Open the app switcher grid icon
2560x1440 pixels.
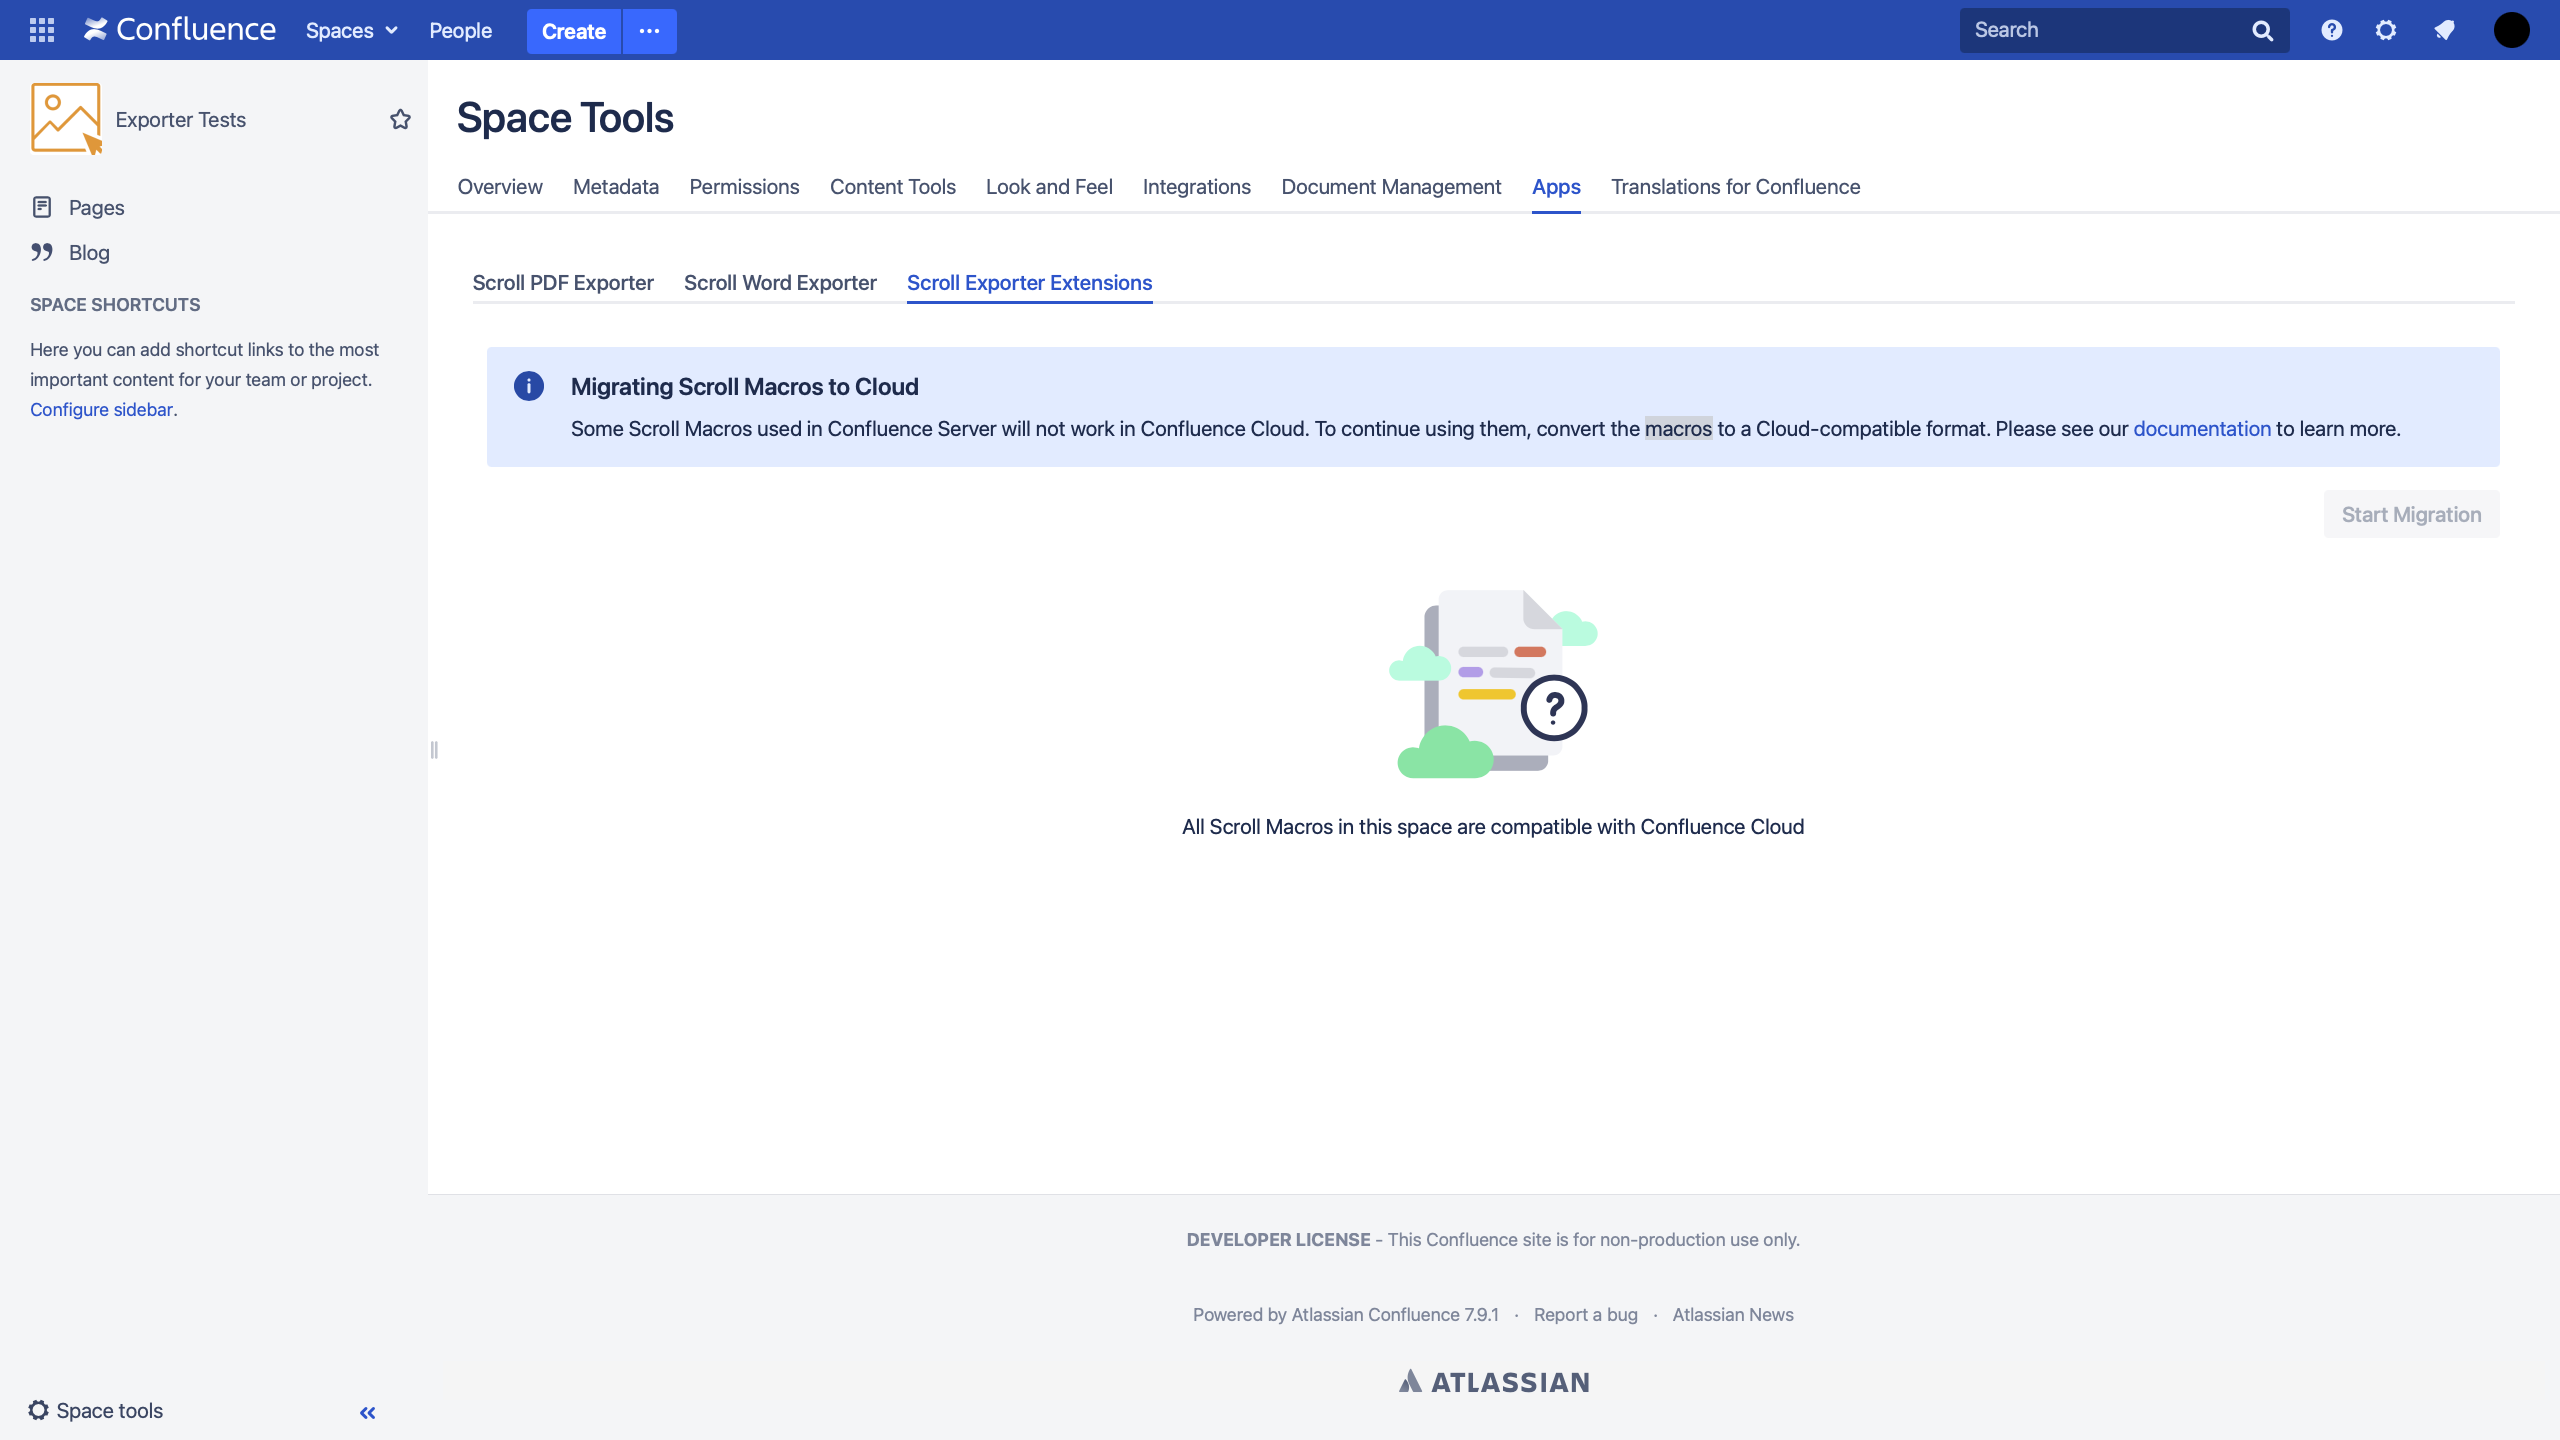41,30
